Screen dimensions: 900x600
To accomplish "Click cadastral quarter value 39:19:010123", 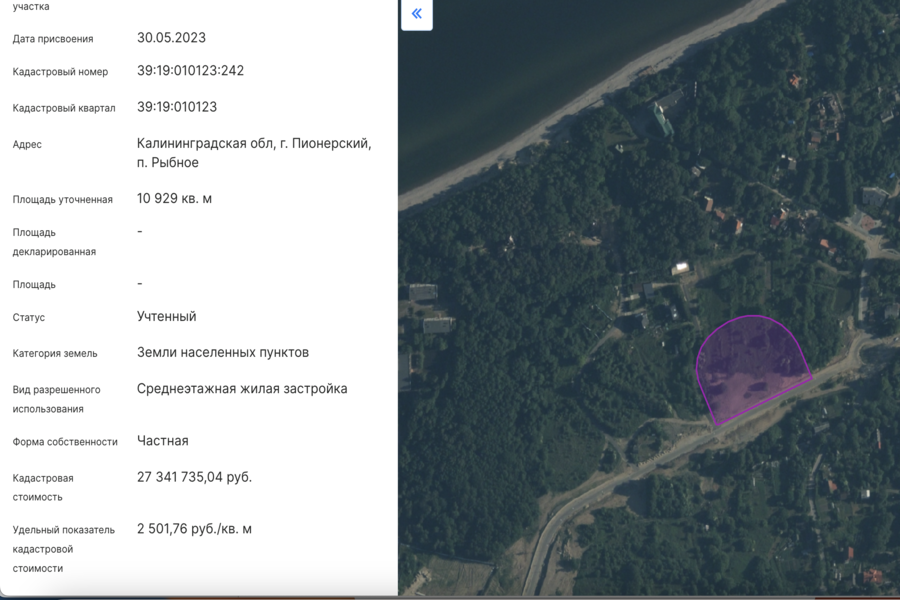I will [177, 107].
